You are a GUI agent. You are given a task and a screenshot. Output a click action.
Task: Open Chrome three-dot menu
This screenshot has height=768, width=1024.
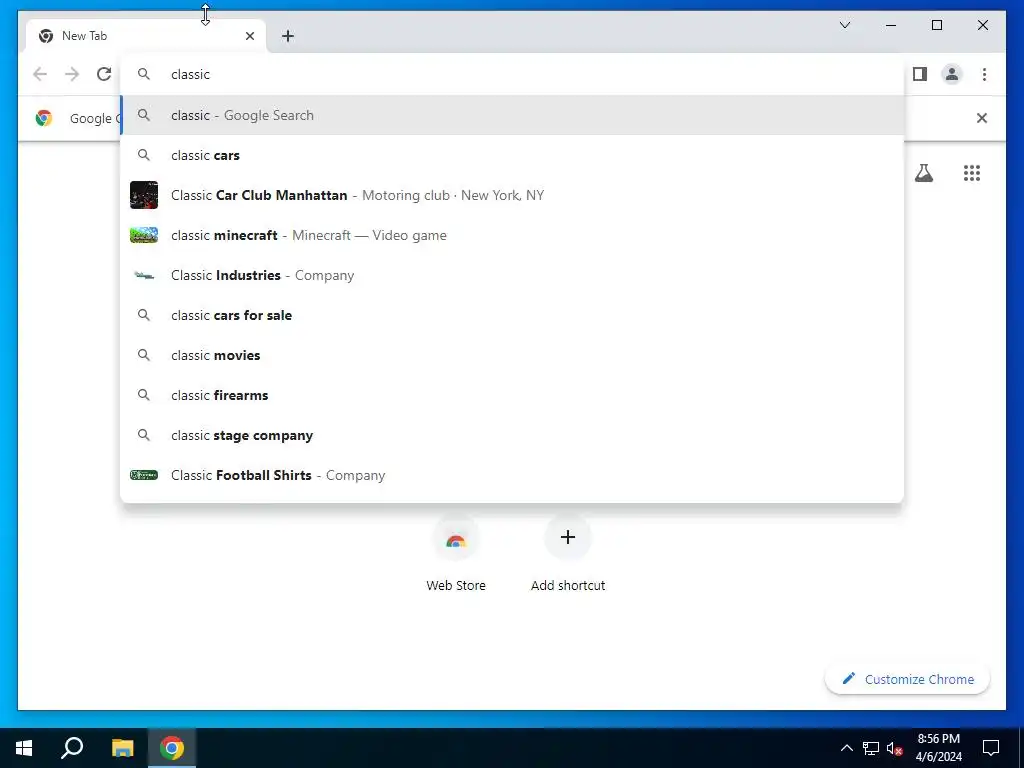pos(984,74)
